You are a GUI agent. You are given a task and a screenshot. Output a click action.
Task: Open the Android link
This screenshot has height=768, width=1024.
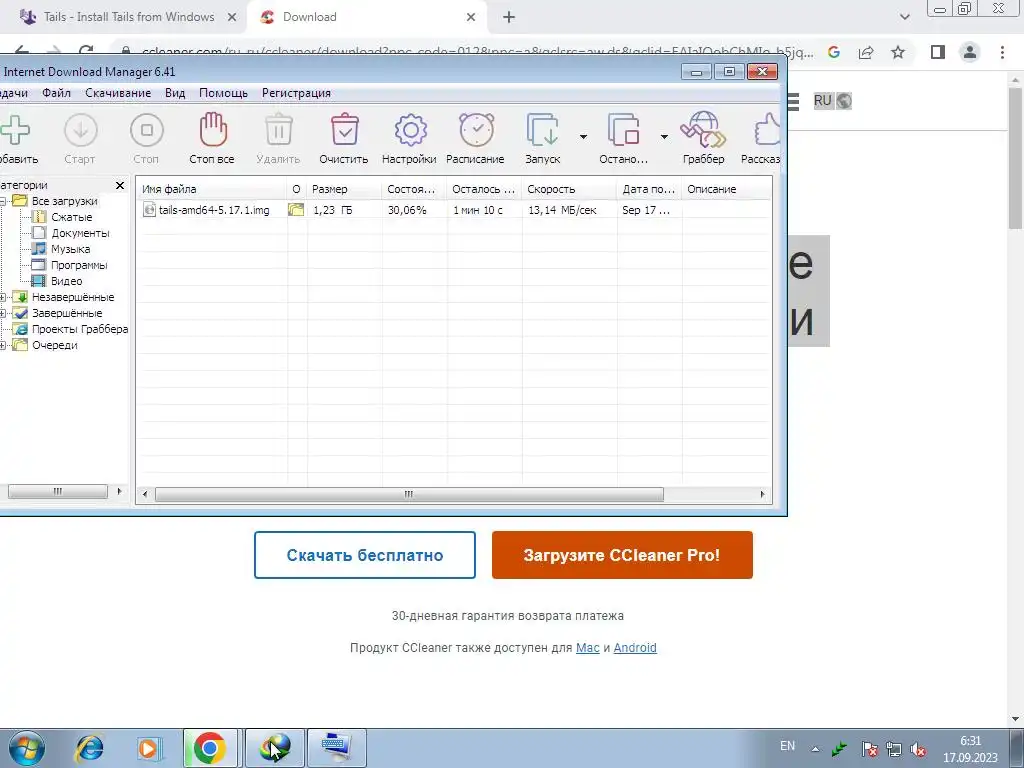point(635,648)
